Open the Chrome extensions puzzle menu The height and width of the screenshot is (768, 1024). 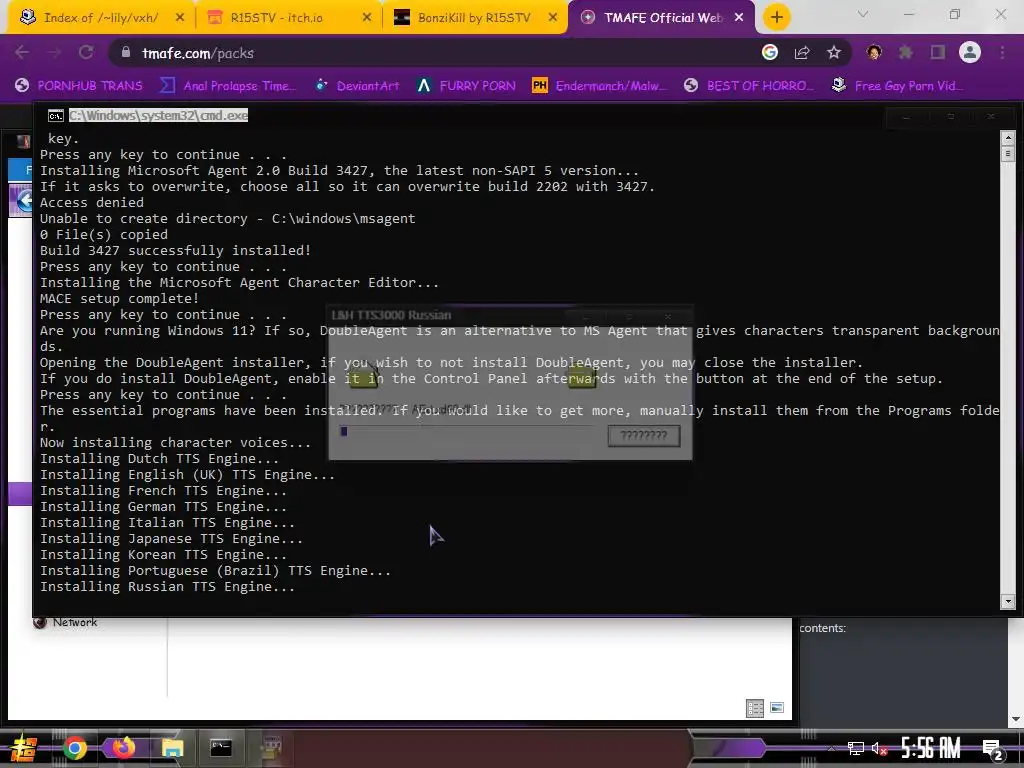click(906, 52)
